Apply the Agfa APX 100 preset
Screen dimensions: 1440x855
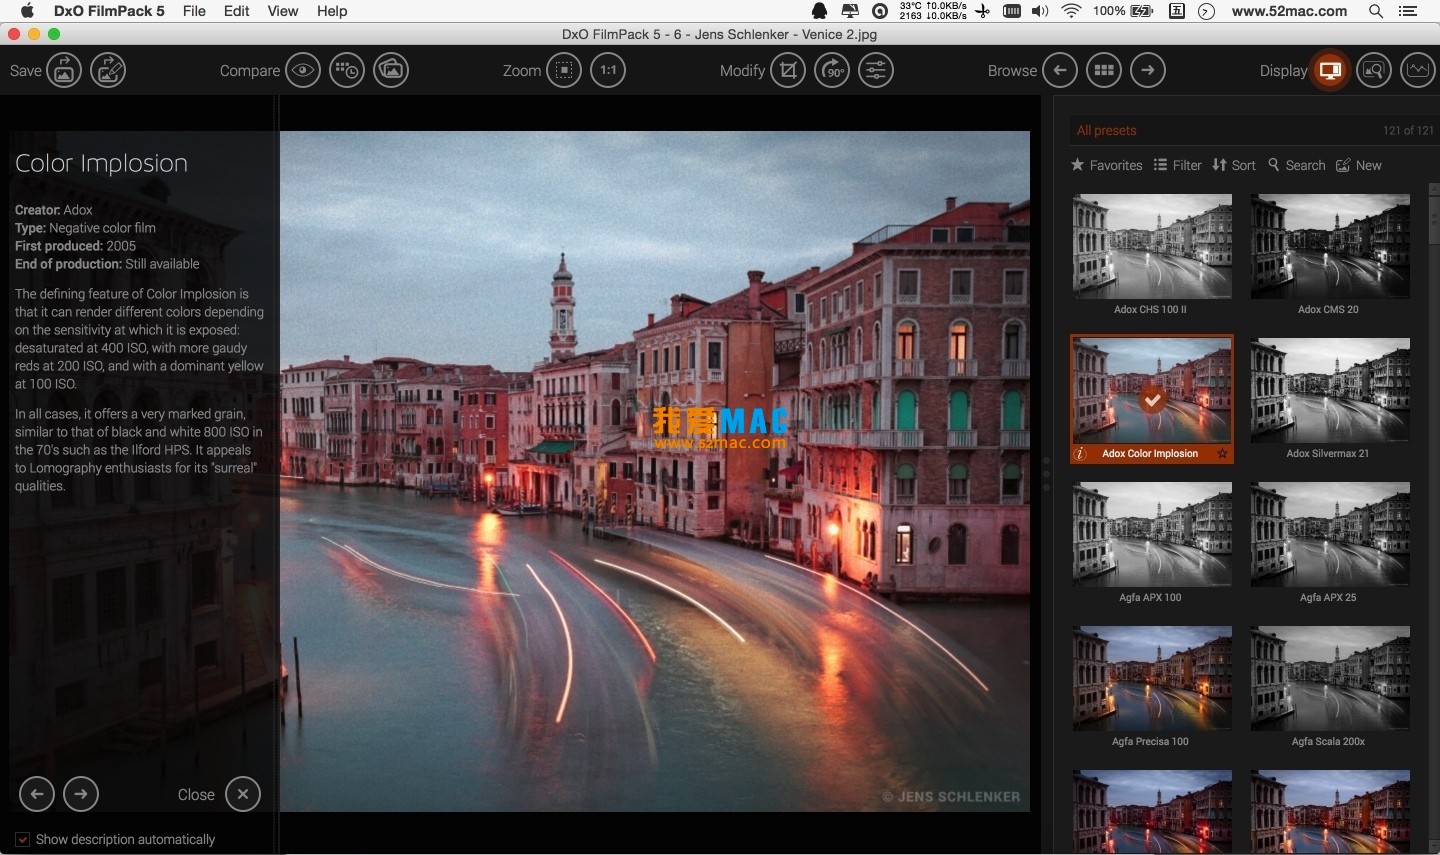tap(1152, 534)
